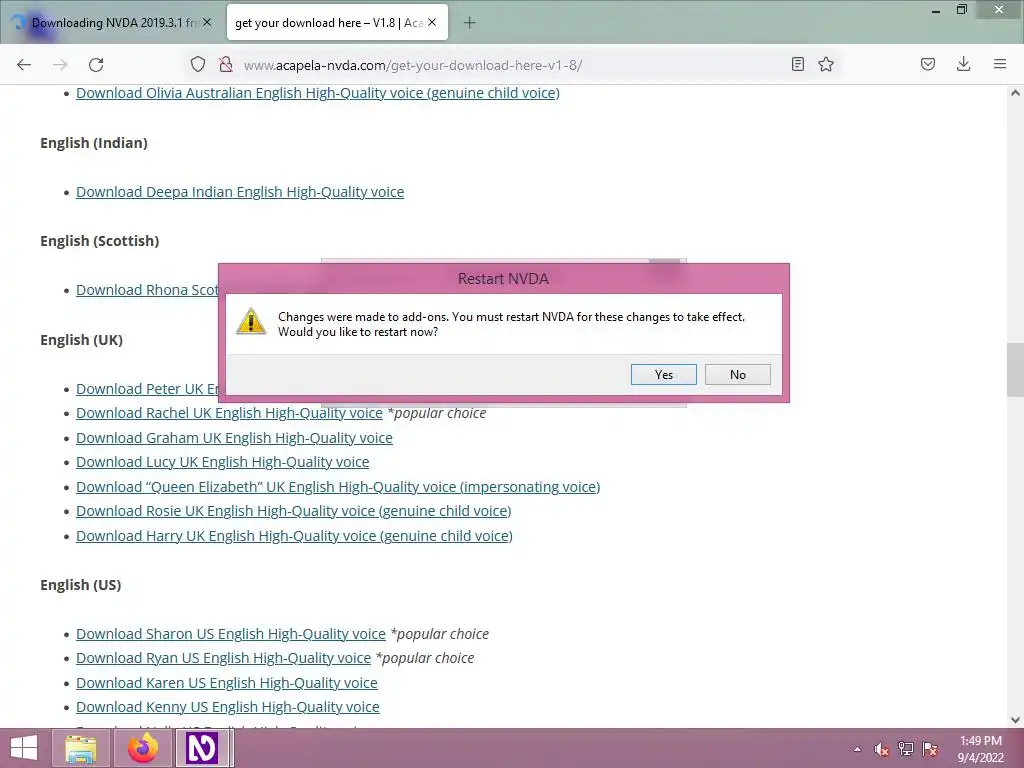Screen dimensions: 1024x768
Task: Open Download Ryan US English voice link
Action: click(x=223, y=658)
